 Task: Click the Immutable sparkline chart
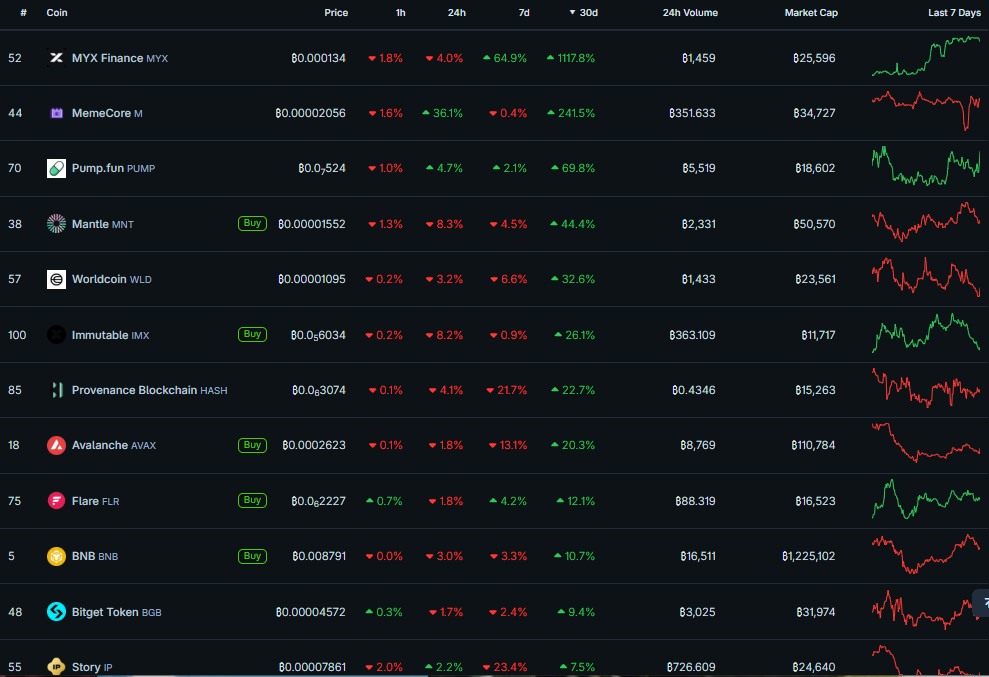926,333
